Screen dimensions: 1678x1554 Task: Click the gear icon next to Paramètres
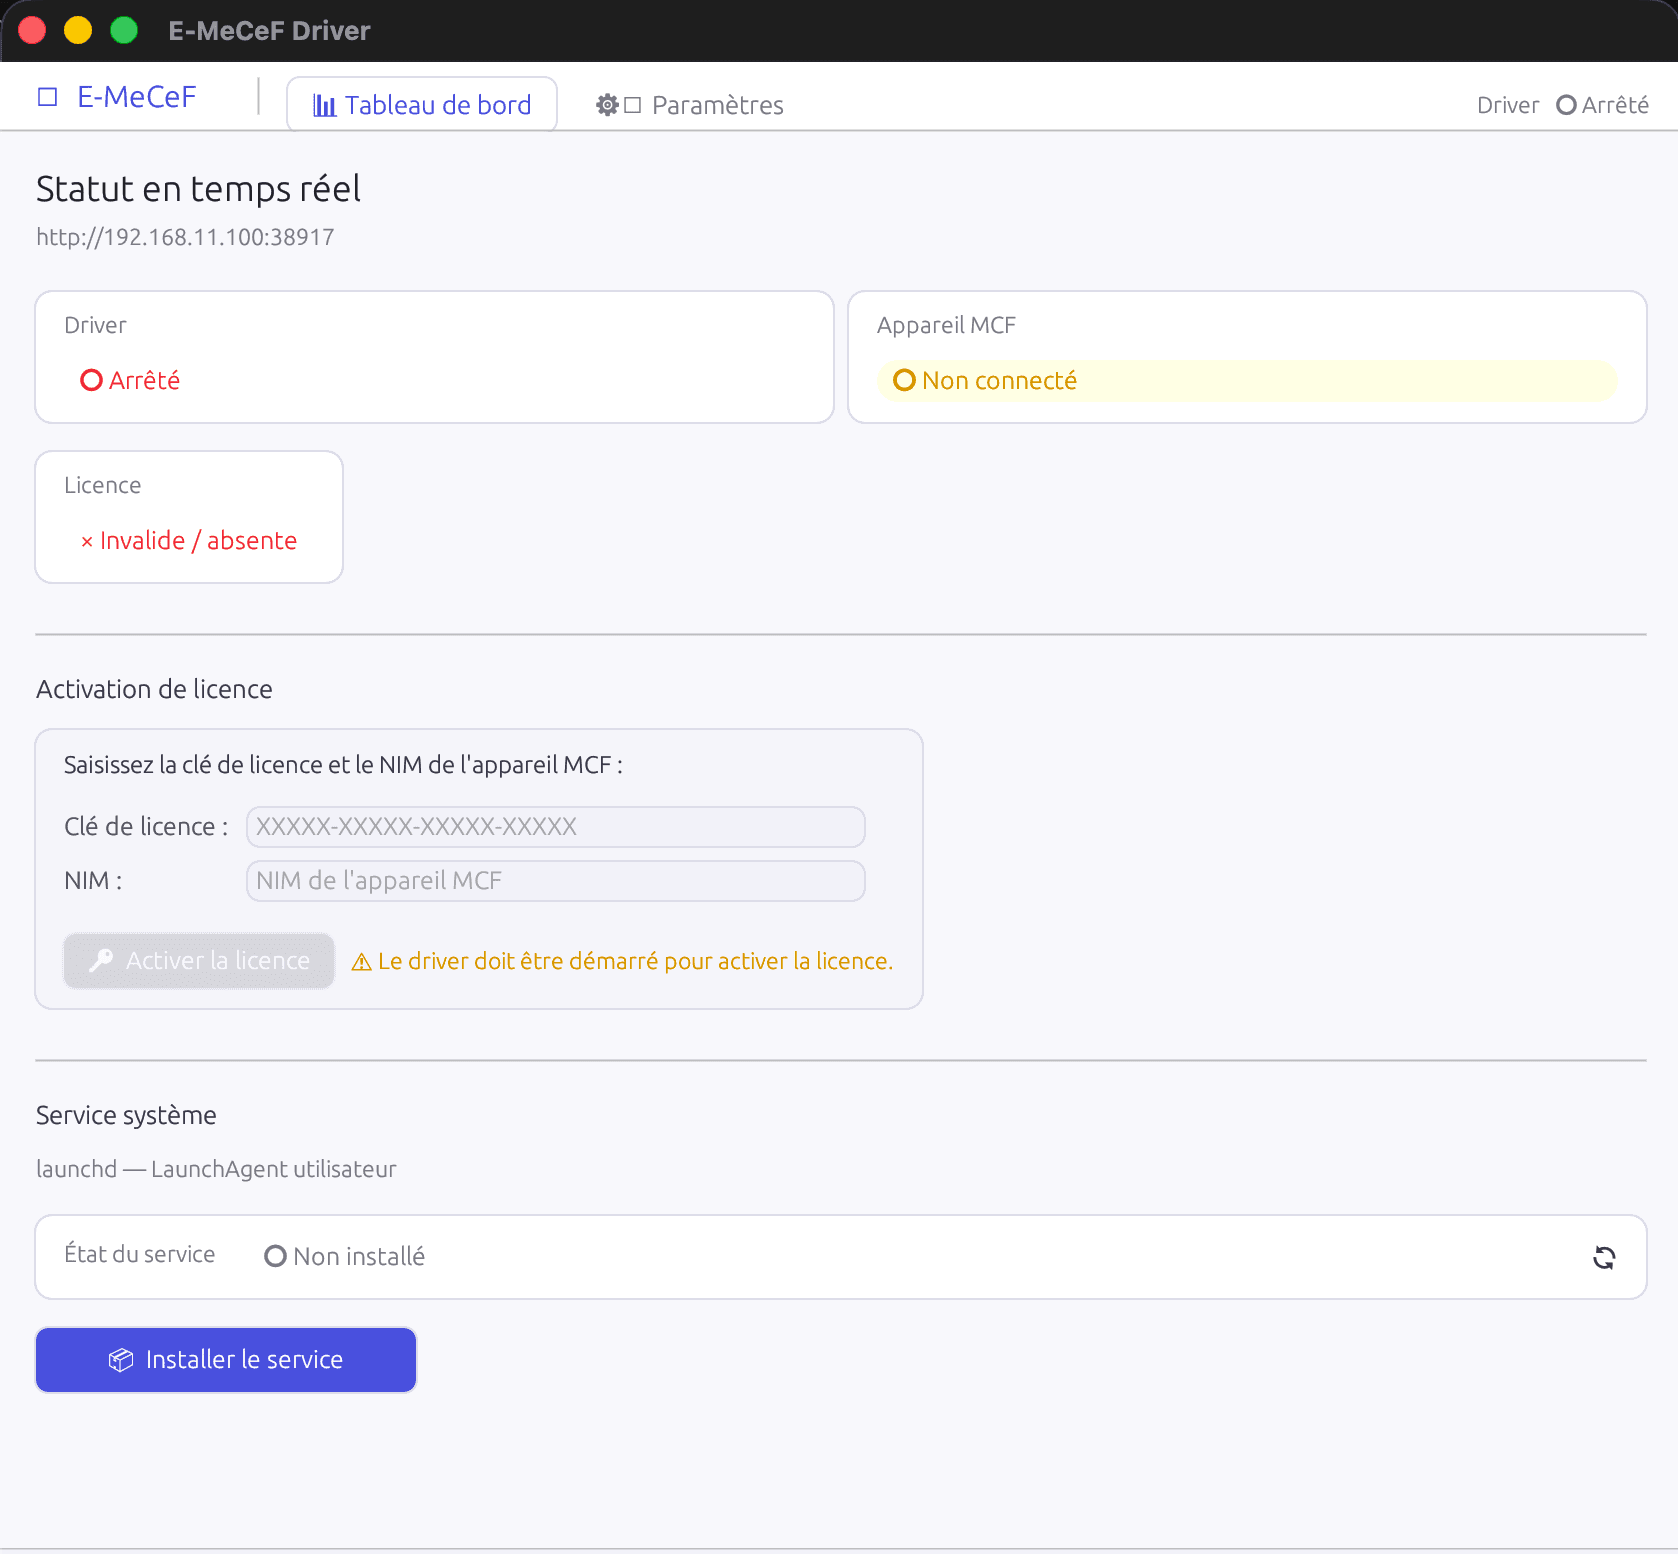pyautogui.click(x=607, y=105)
